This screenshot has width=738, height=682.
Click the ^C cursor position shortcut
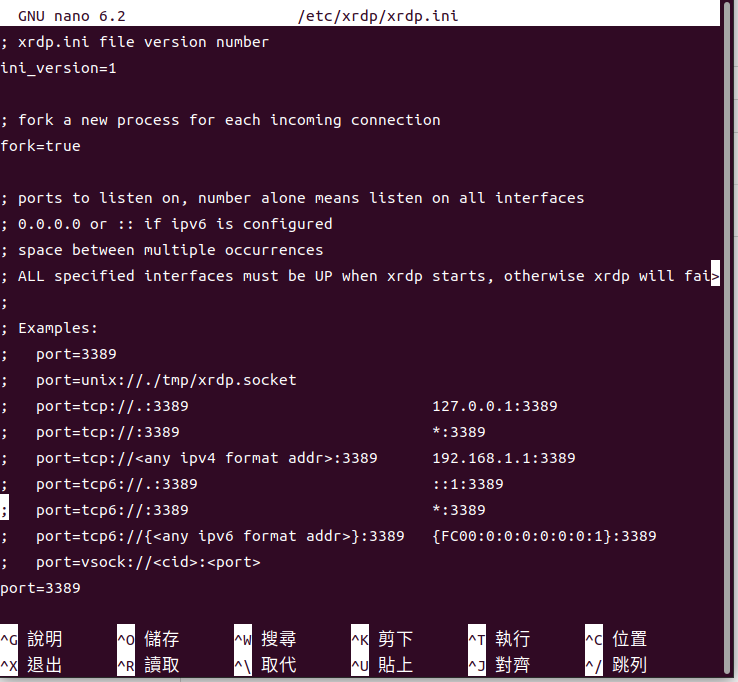(x=616, y=639)
